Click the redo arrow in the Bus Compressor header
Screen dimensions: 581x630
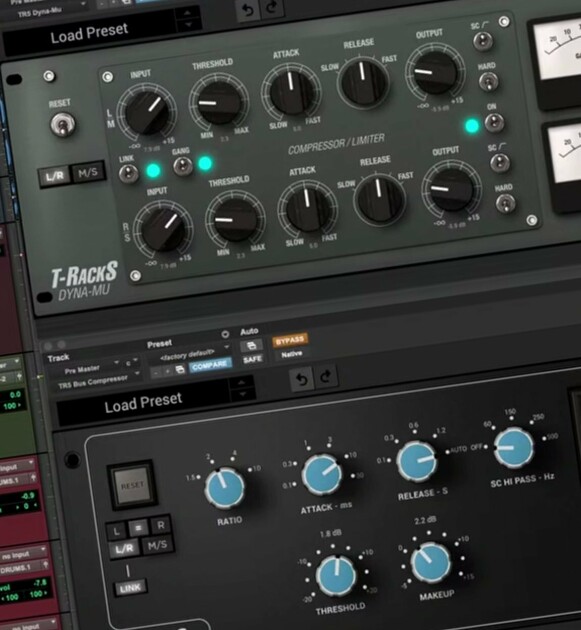click(325, 376)
